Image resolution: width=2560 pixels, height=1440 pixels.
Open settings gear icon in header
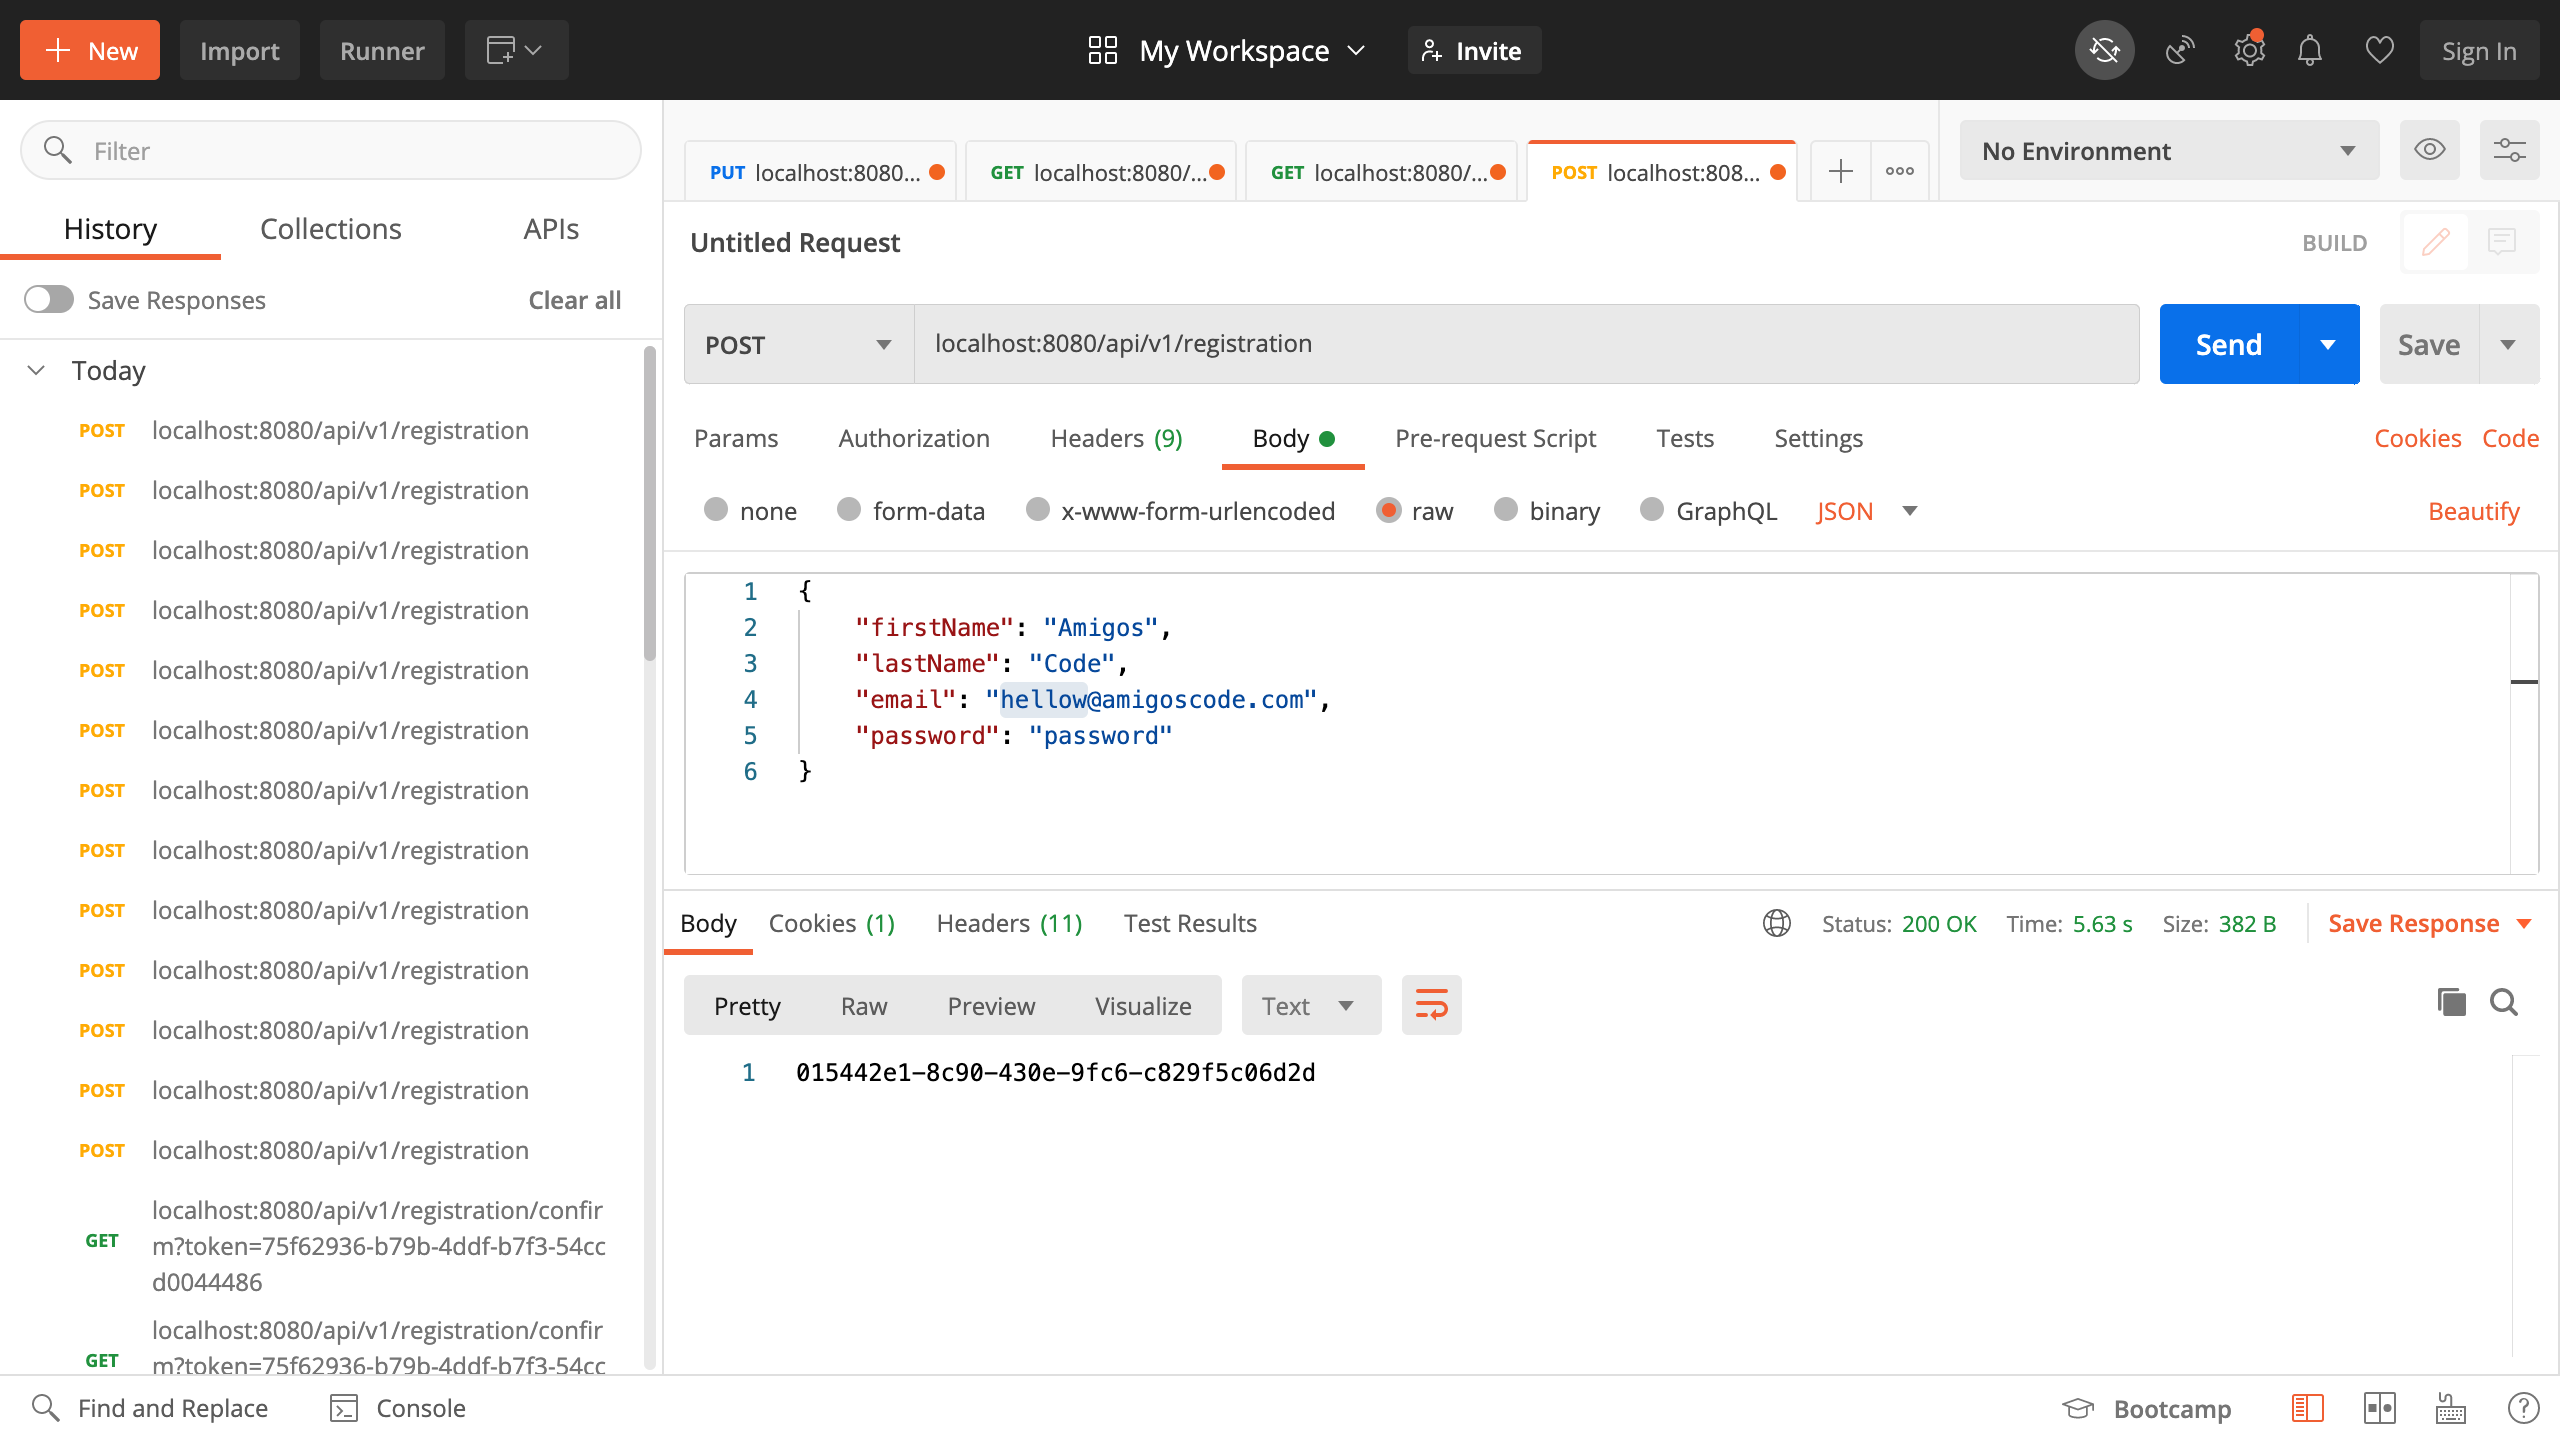[x=2249, y=50]
